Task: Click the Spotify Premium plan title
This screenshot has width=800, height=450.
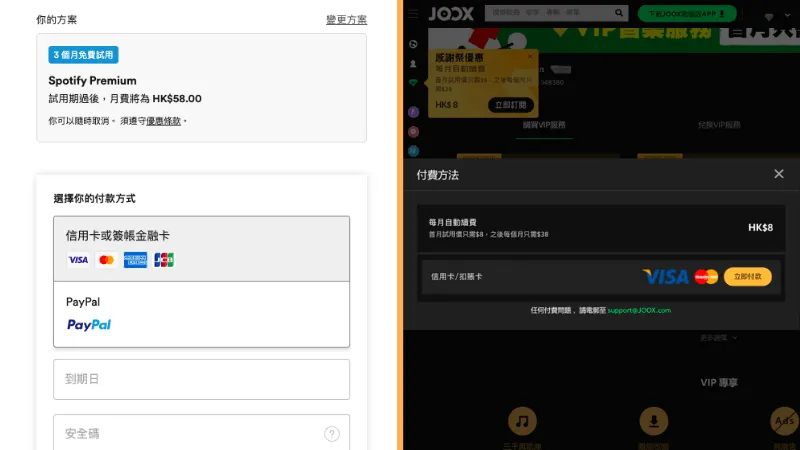Action: 92,81
